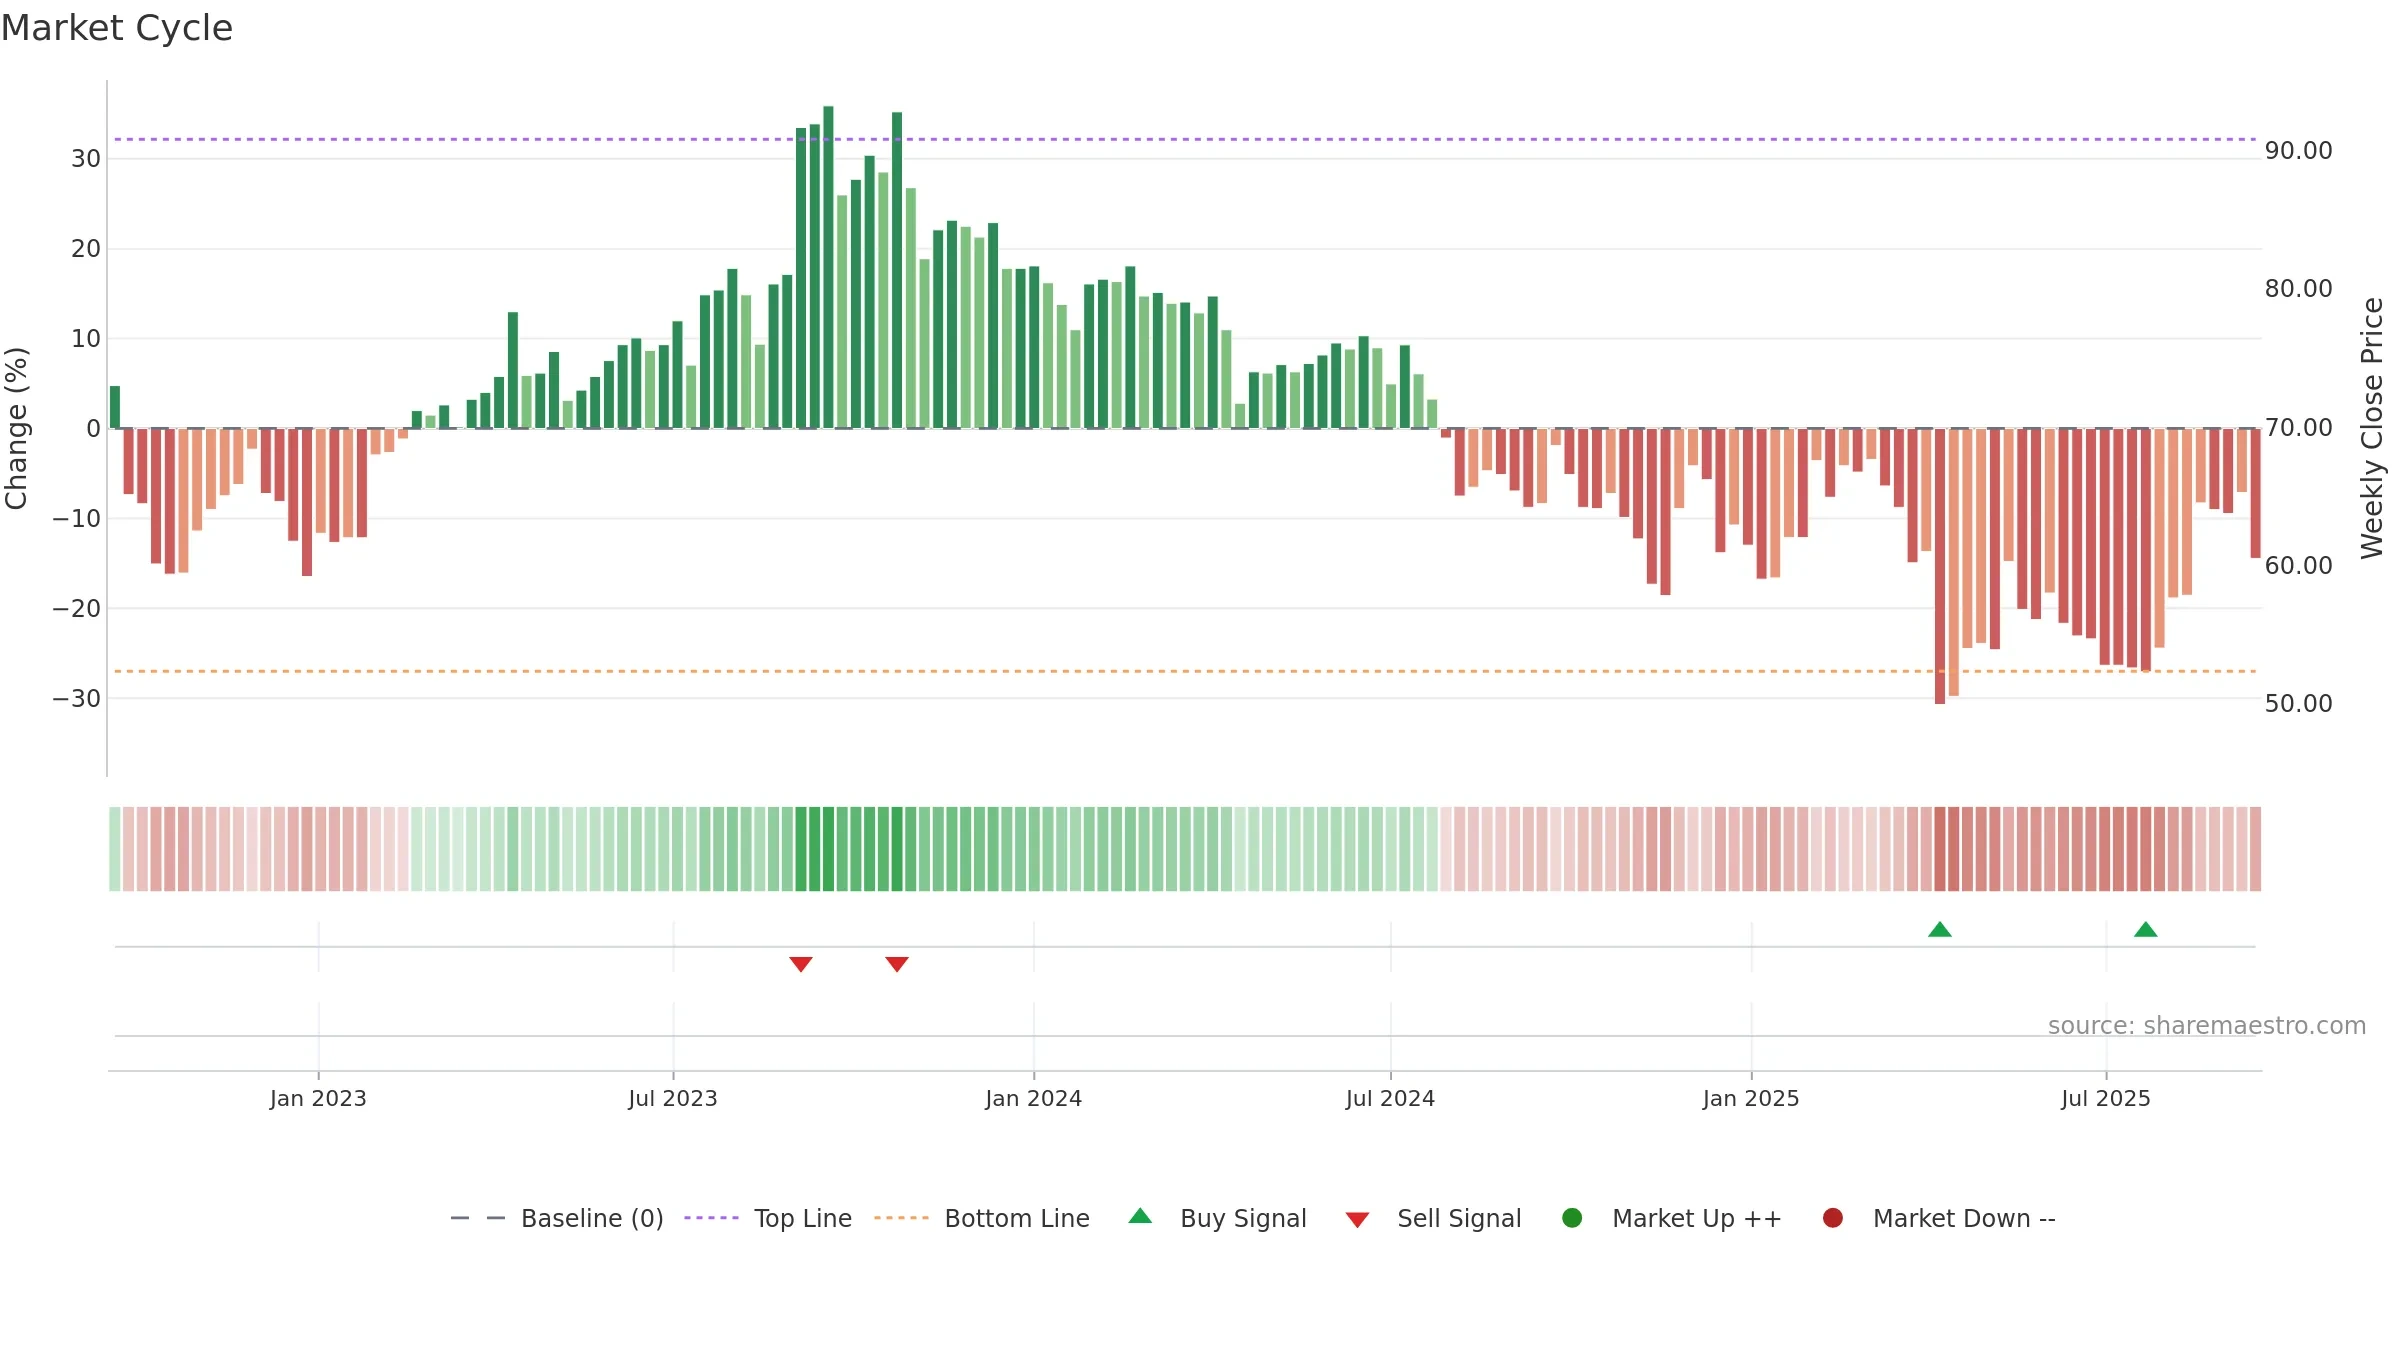
Task: Click the tallest green bar near 36%
Action: click(828, 267)
